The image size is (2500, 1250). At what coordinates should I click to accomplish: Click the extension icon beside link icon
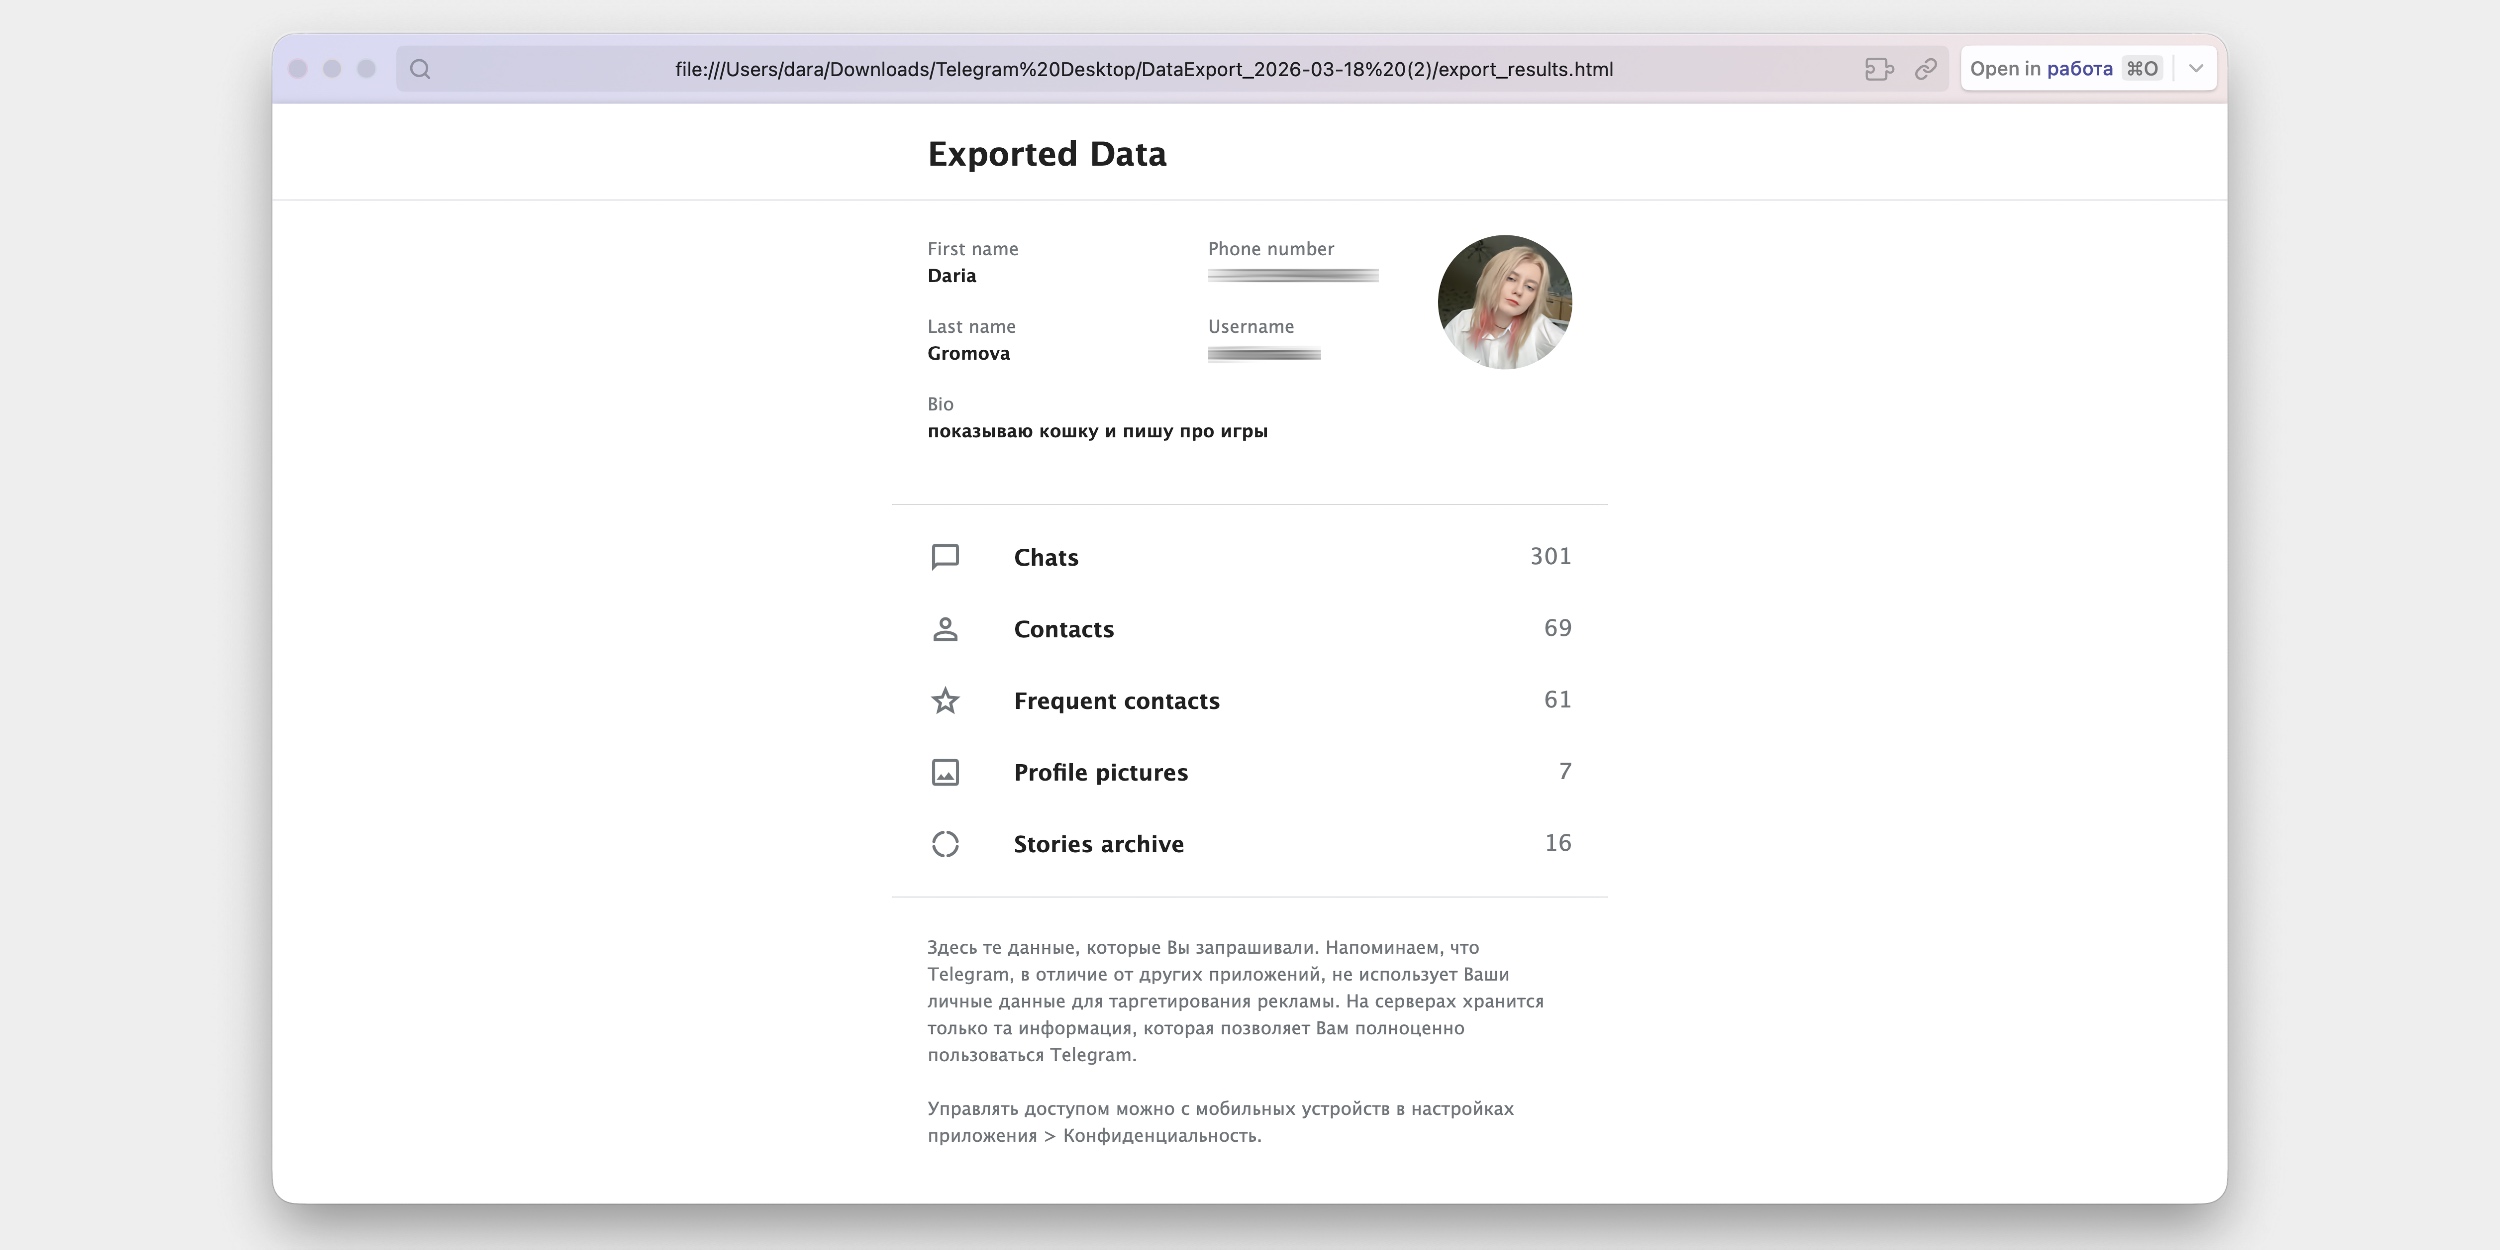point(1879,69)
